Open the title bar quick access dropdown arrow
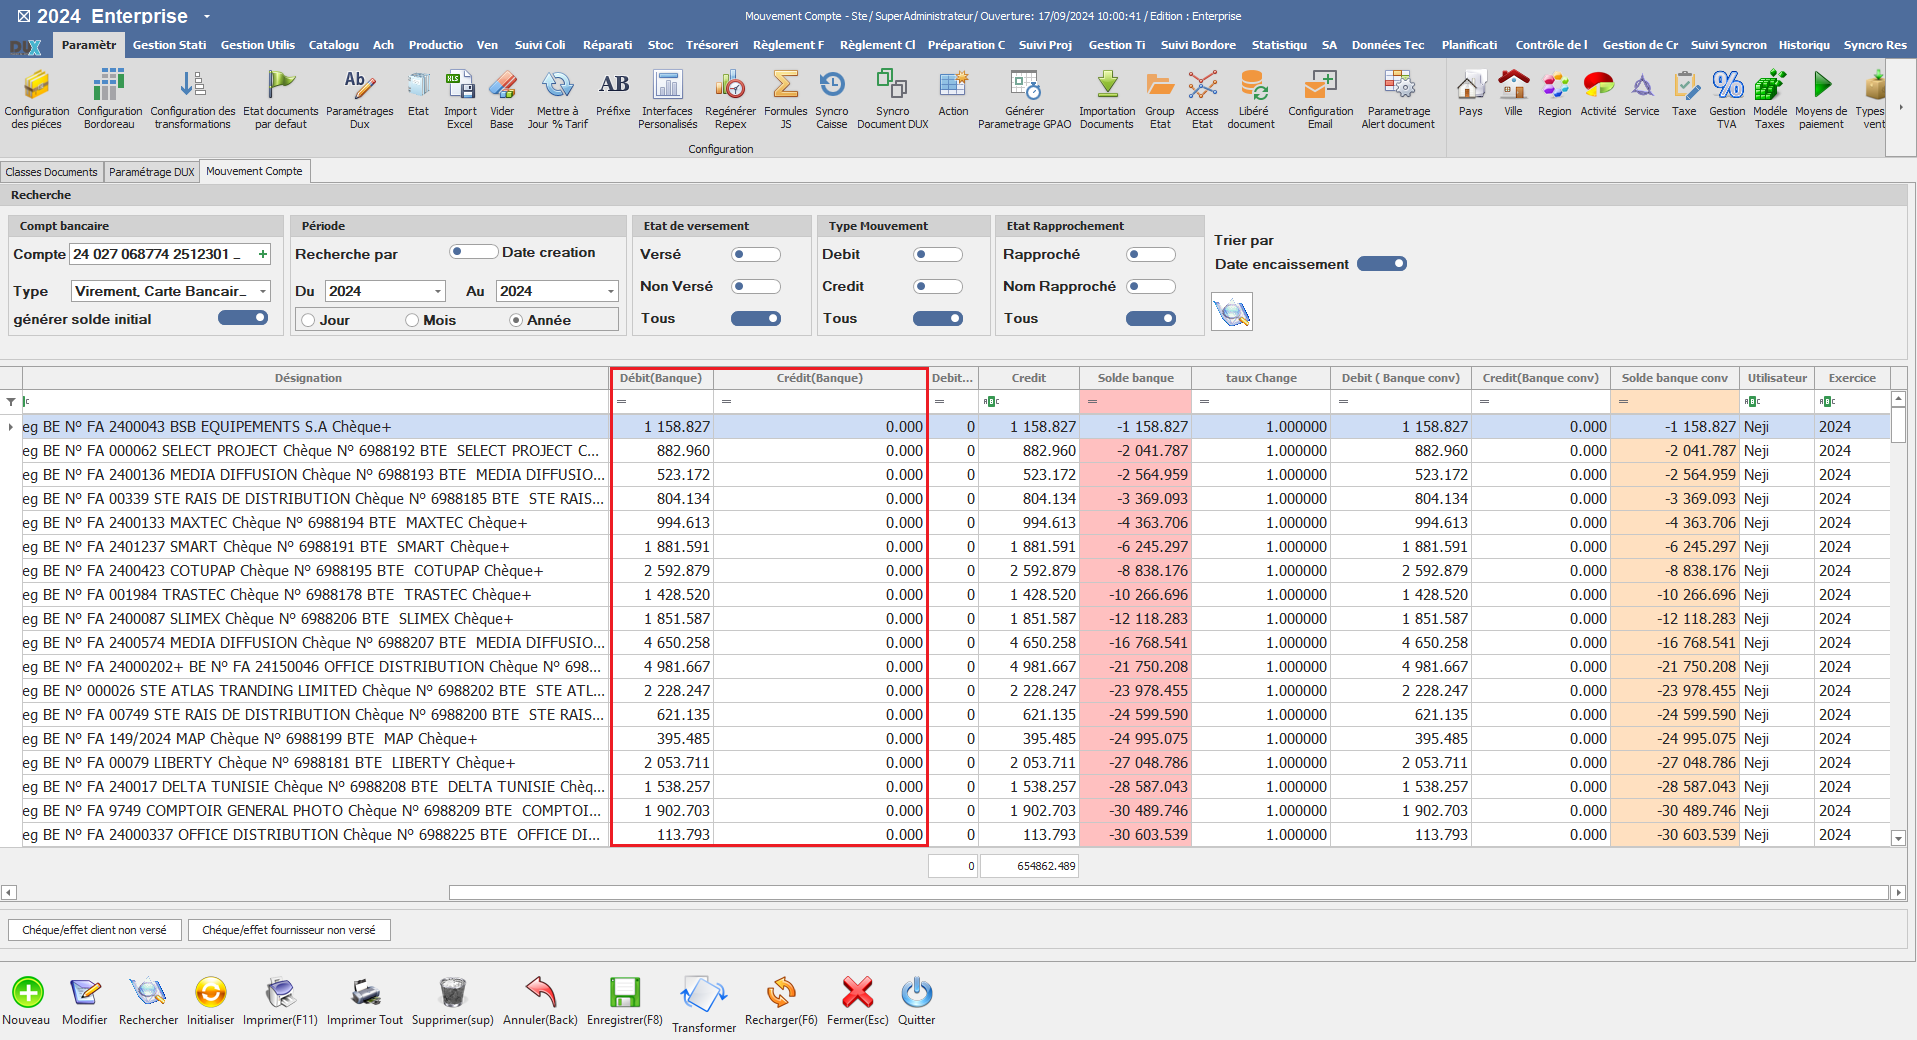Viewport: 1917px width, 1040px height. [x=207, y=16]
